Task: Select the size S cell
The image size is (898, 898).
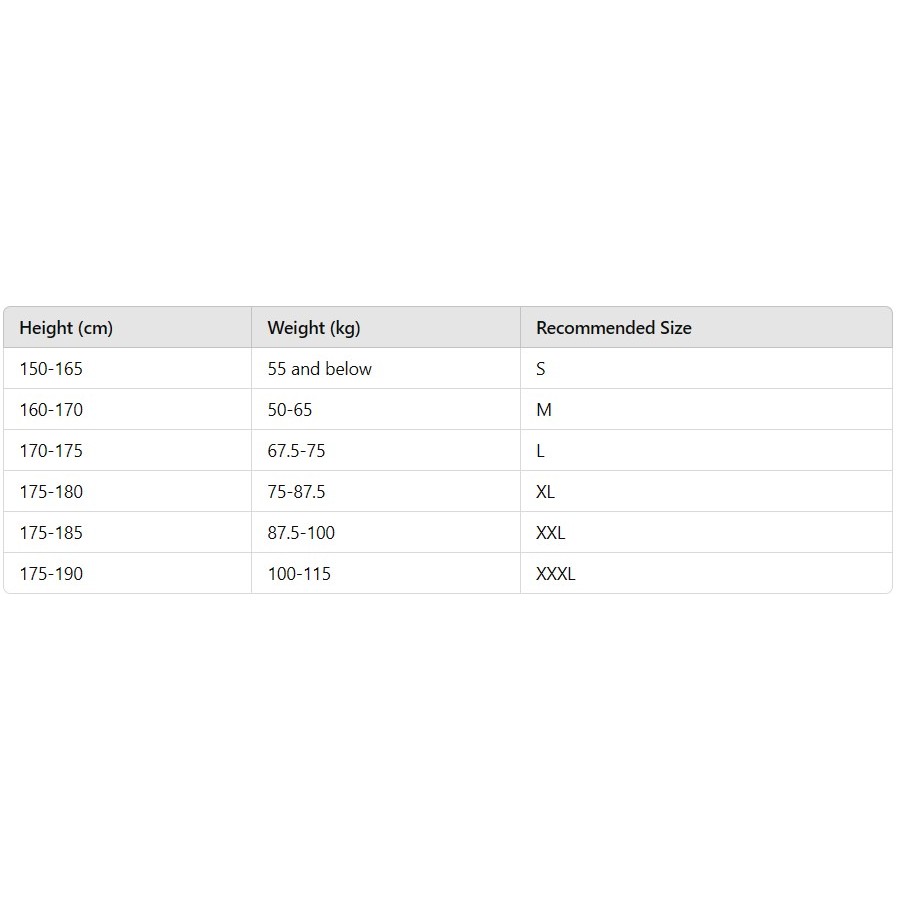Action: [x=706, y=368]
